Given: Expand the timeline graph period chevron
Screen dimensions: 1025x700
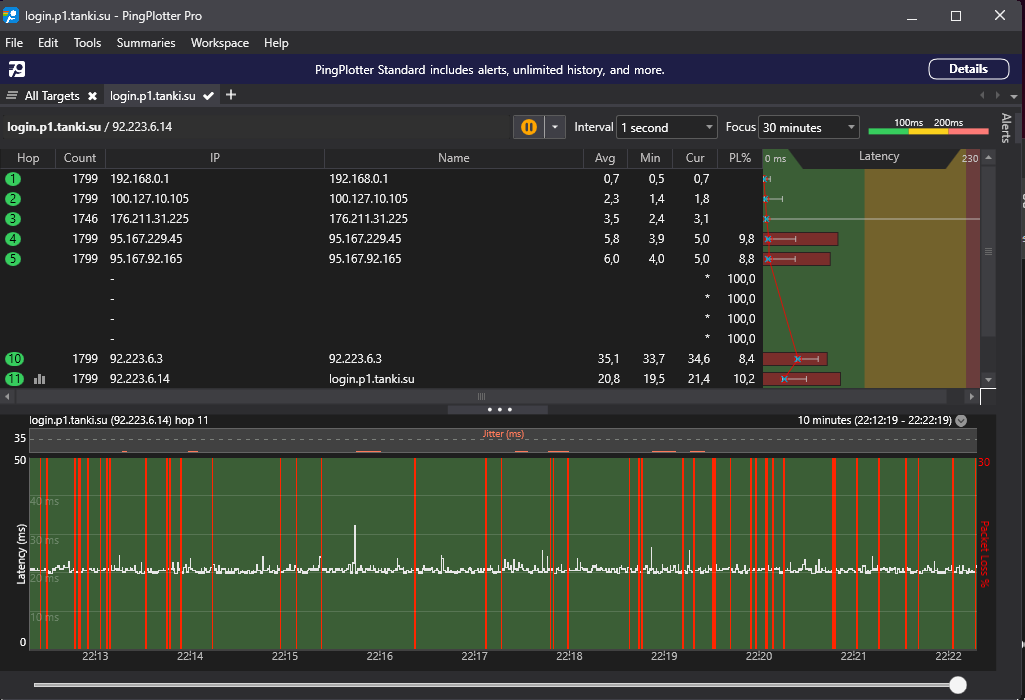Looking at the screenshot, I should (961, 421).
